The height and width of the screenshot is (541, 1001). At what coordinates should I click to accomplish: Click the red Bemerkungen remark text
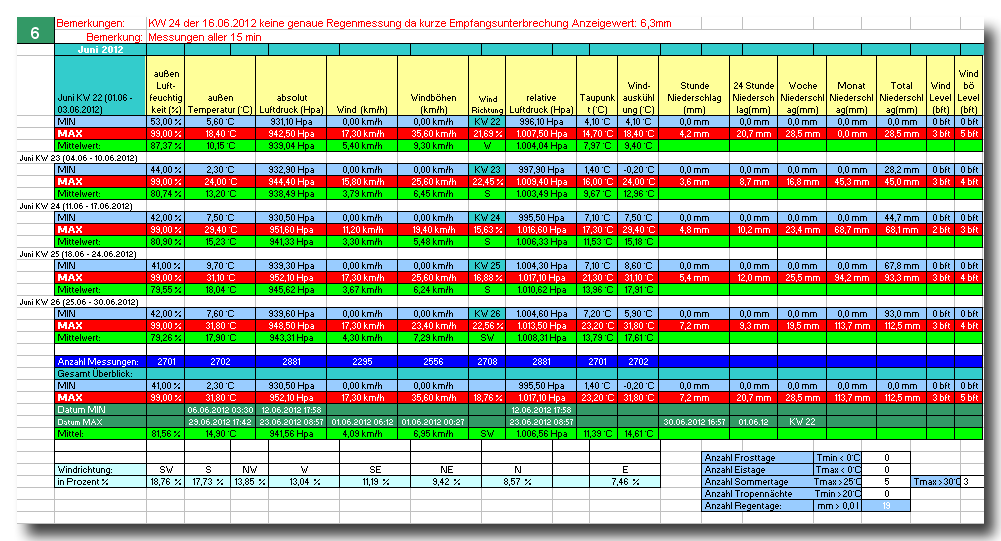[x=409, y=24]
